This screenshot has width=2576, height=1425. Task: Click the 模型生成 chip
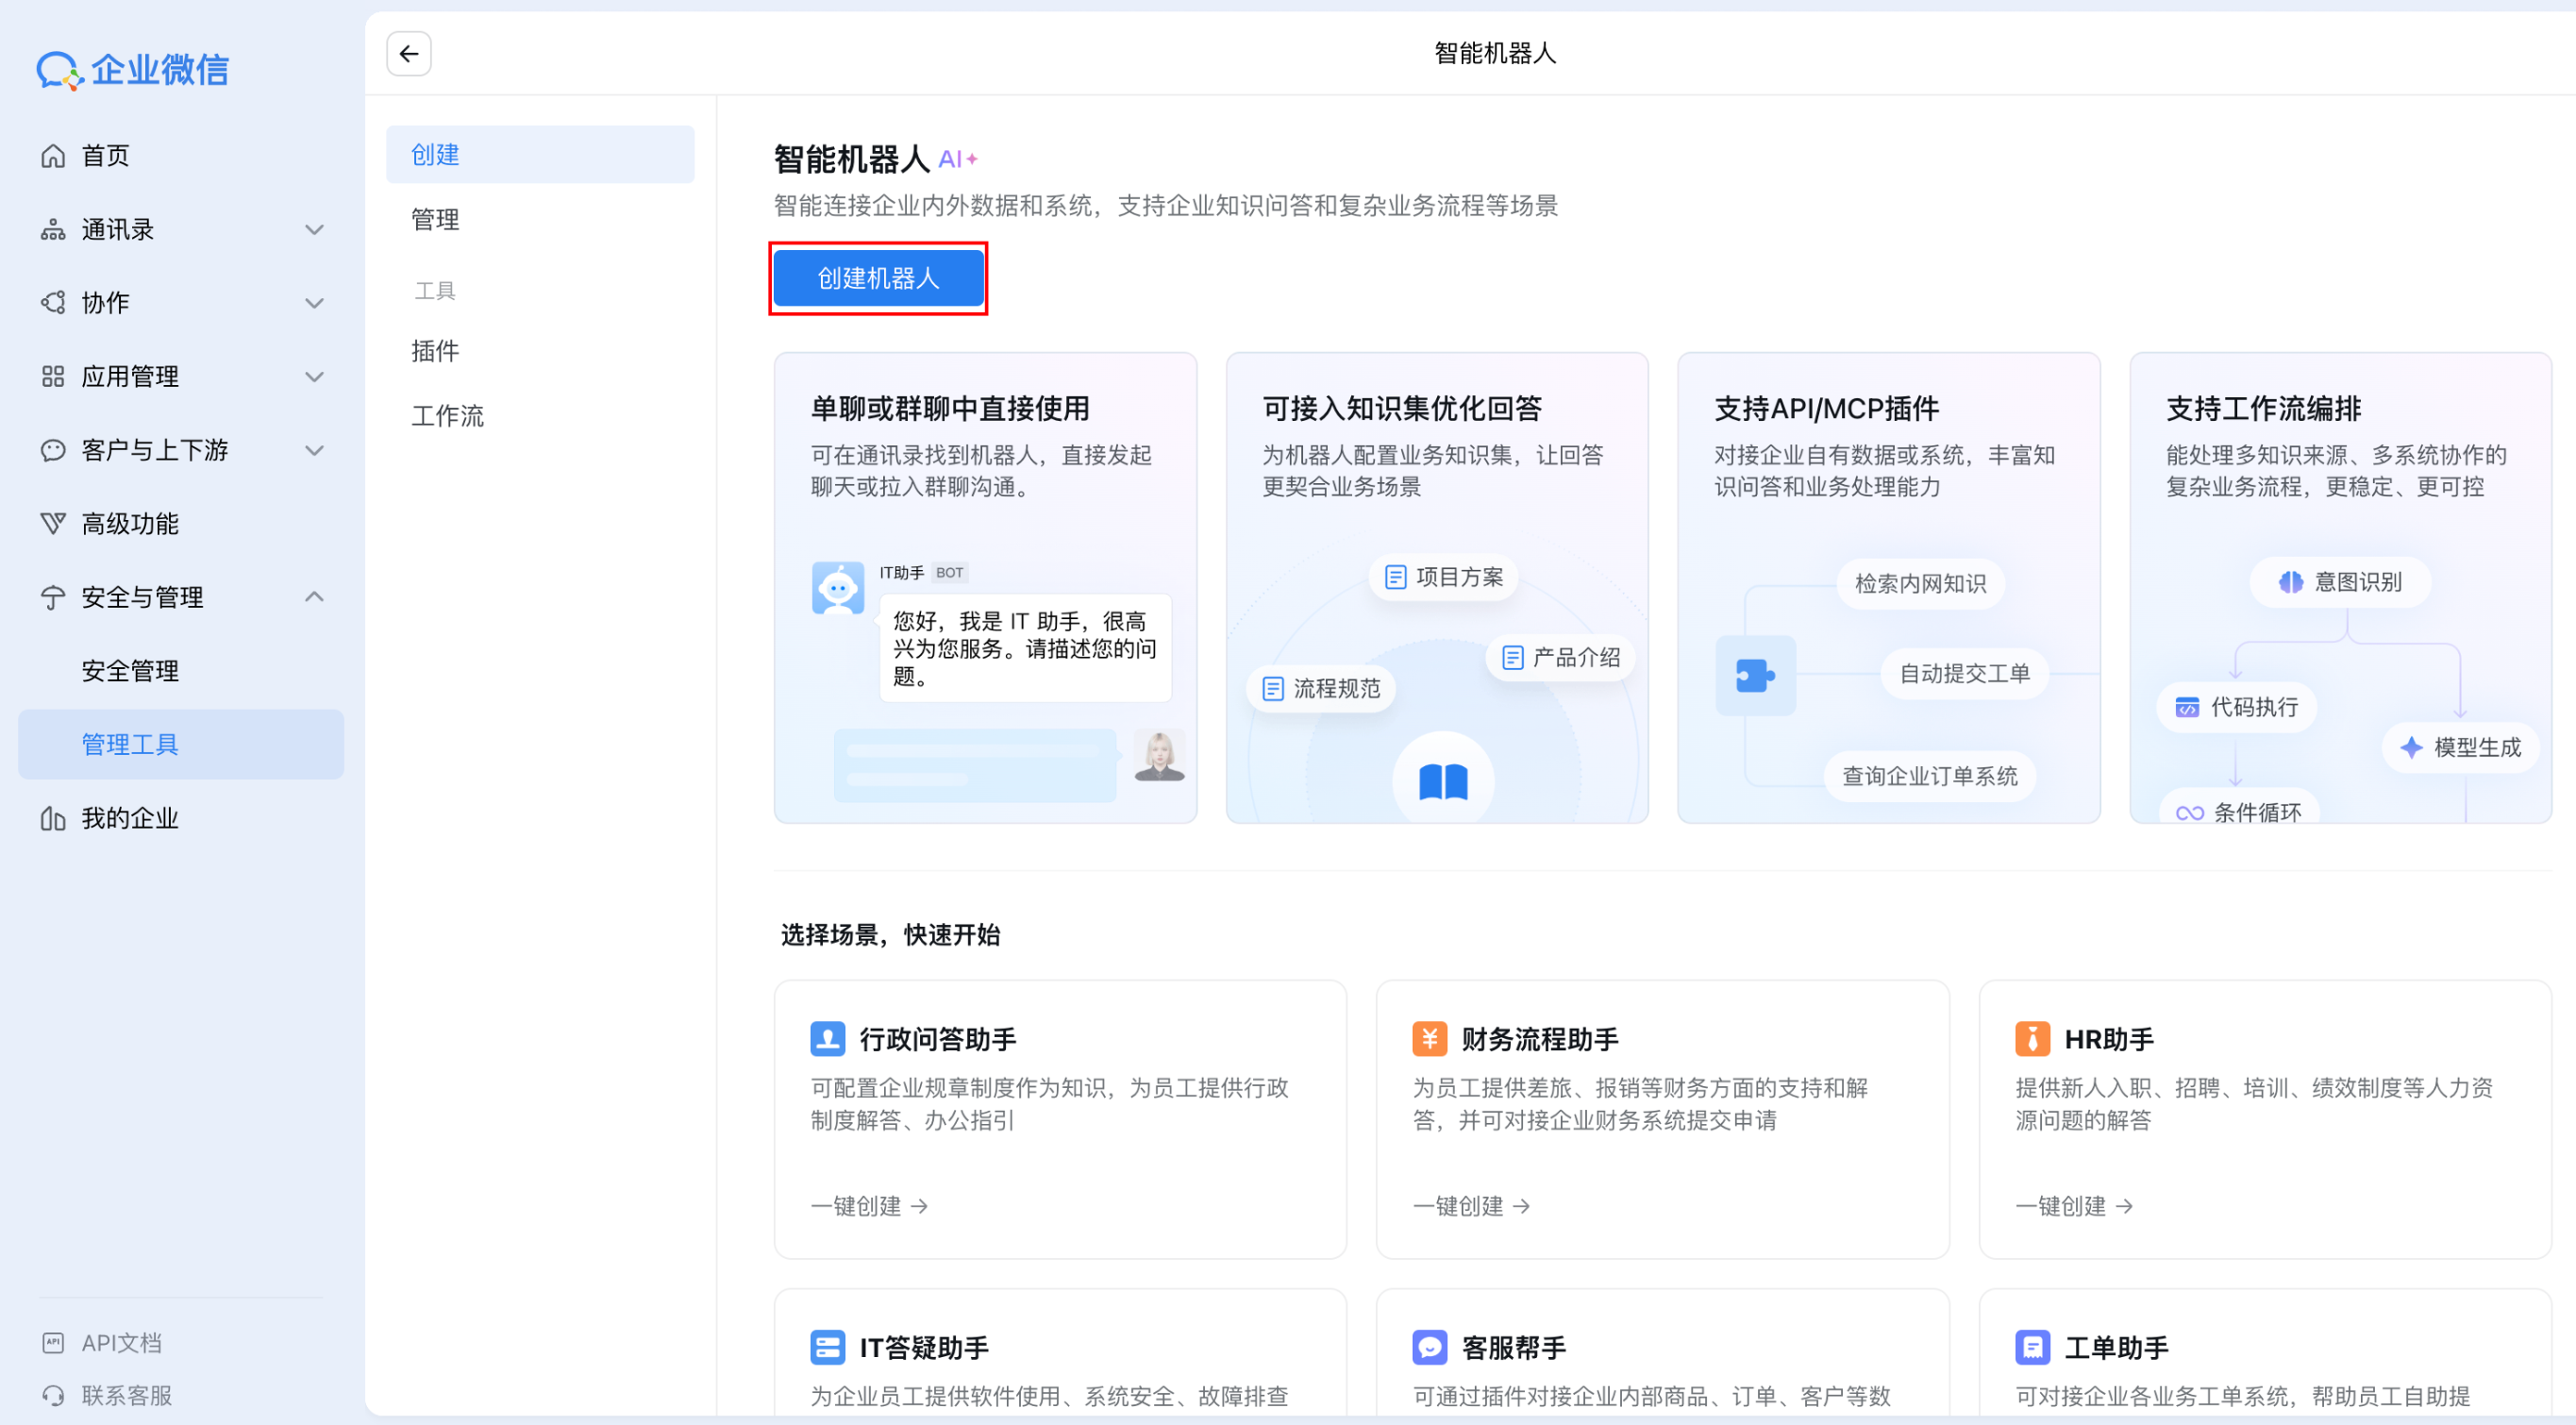click(x=2461, y=748)
